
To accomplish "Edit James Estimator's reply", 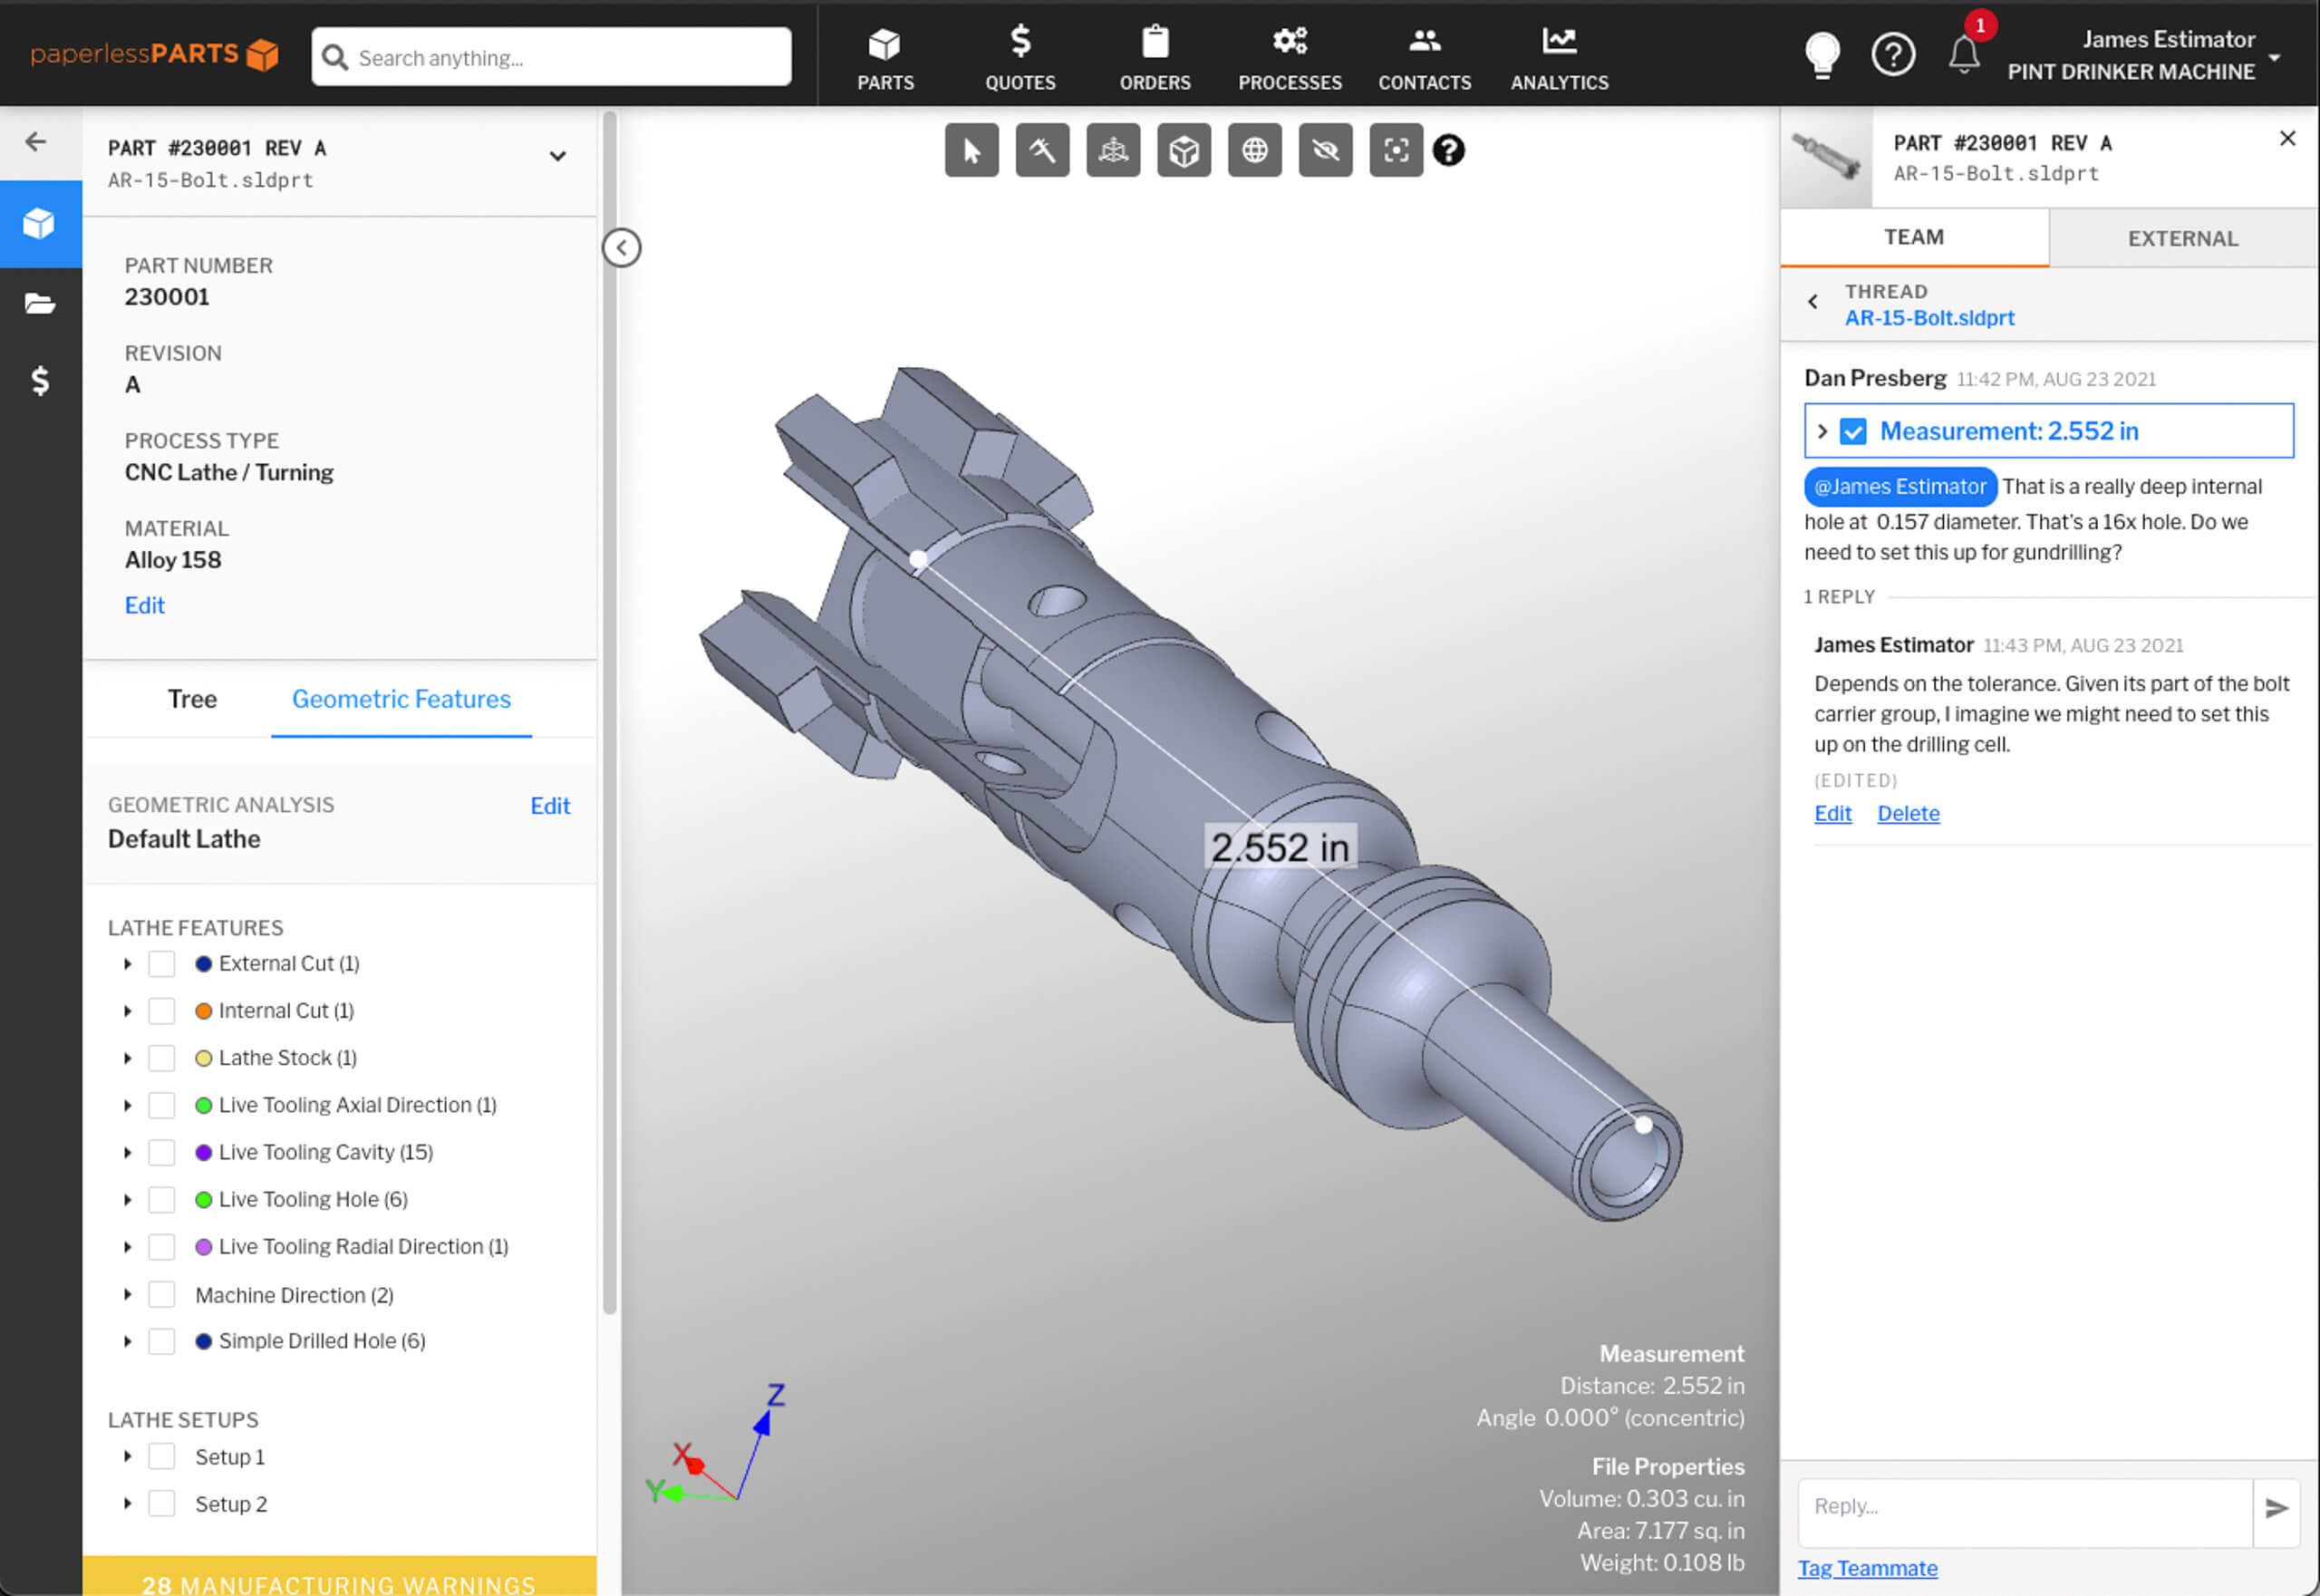I will click(x=1832, y=814).
